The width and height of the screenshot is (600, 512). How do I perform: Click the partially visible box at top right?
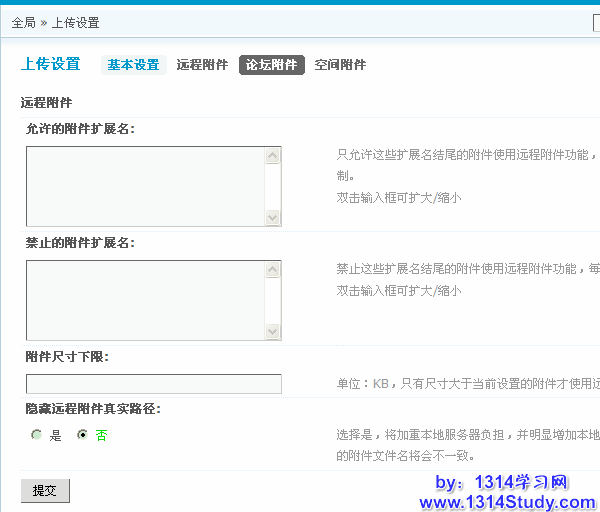click(x=596, y=22)
